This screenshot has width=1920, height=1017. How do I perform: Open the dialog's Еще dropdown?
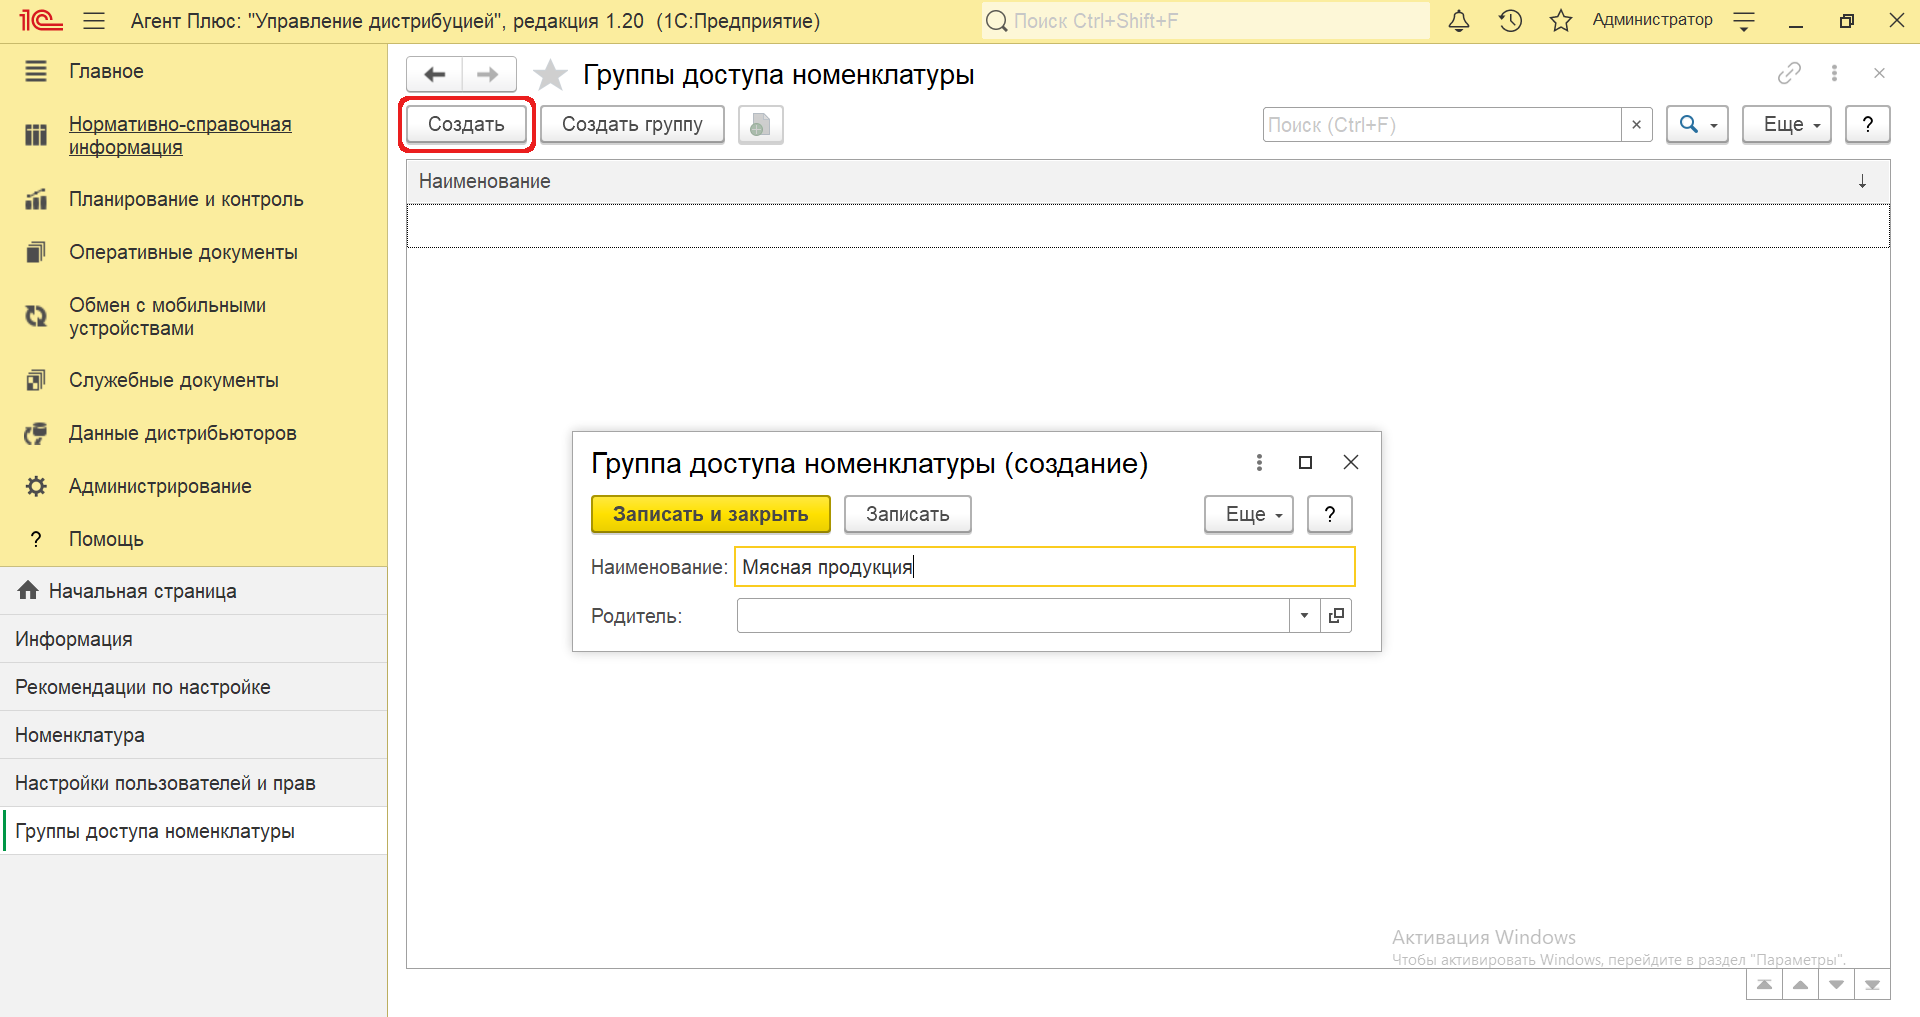click(x=1248, y=514)
